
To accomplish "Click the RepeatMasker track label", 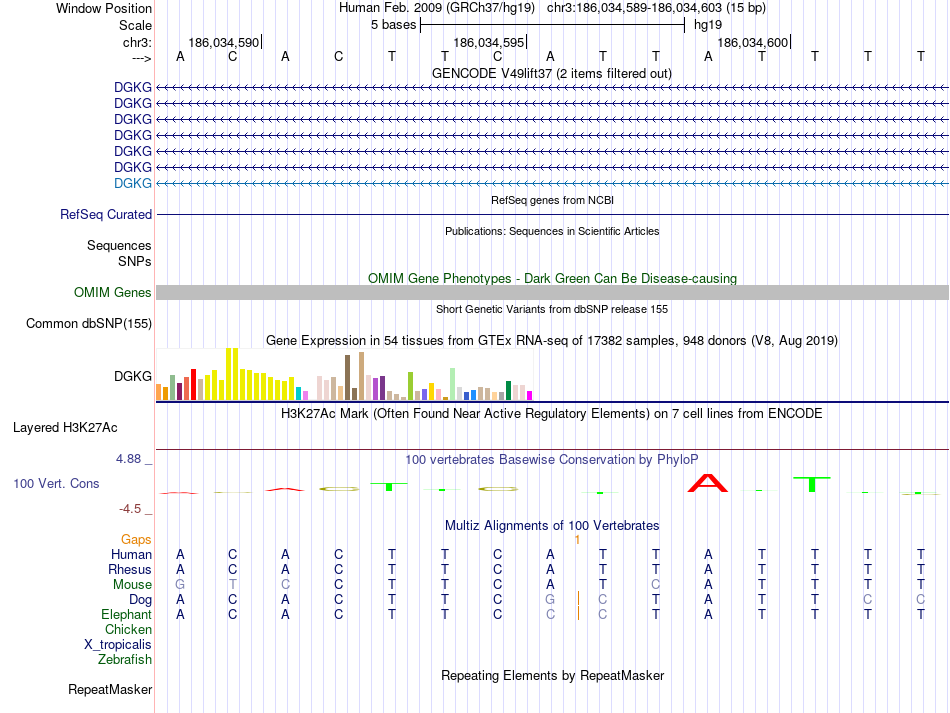I will [x=110, y=689].
